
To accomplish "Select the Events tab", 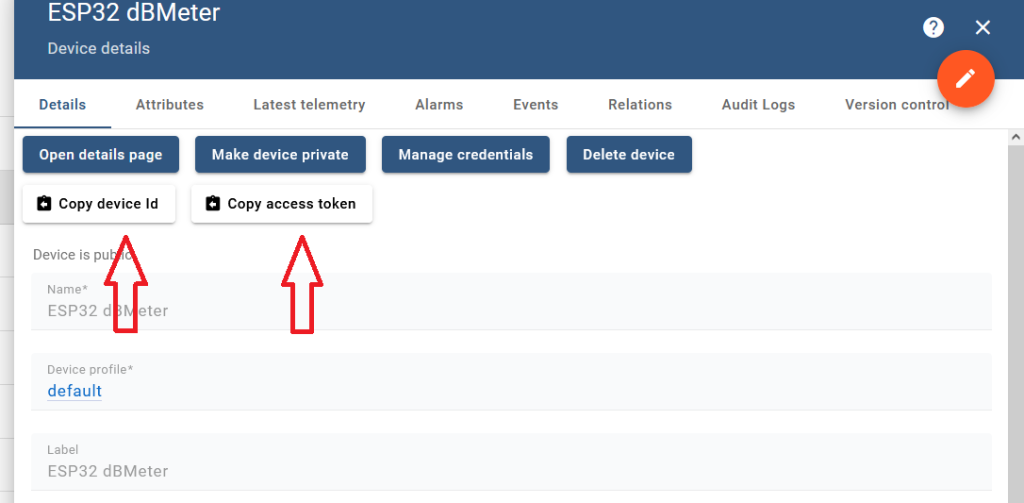I will 535,105.
